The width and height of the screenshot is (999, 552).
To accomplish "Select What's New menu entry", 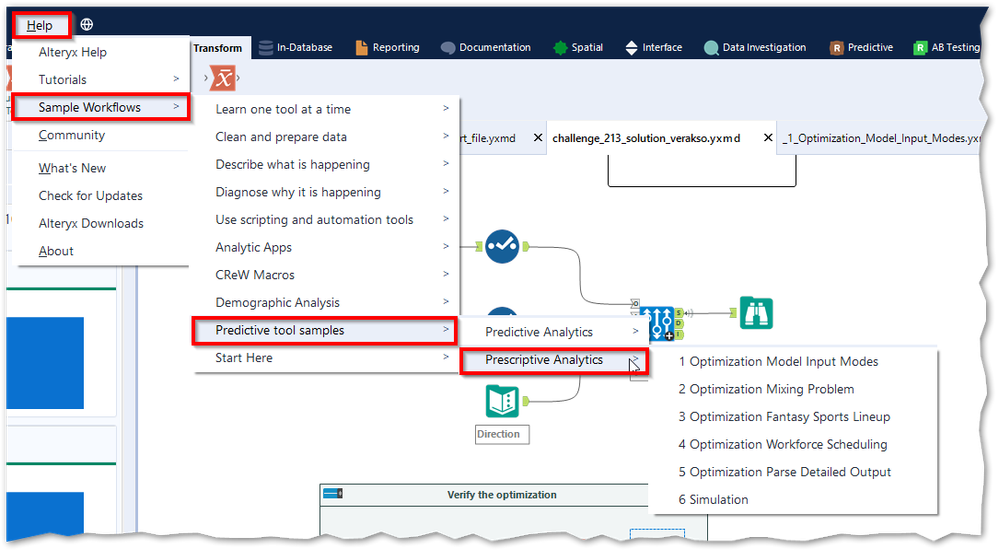I will click(101, 168).
